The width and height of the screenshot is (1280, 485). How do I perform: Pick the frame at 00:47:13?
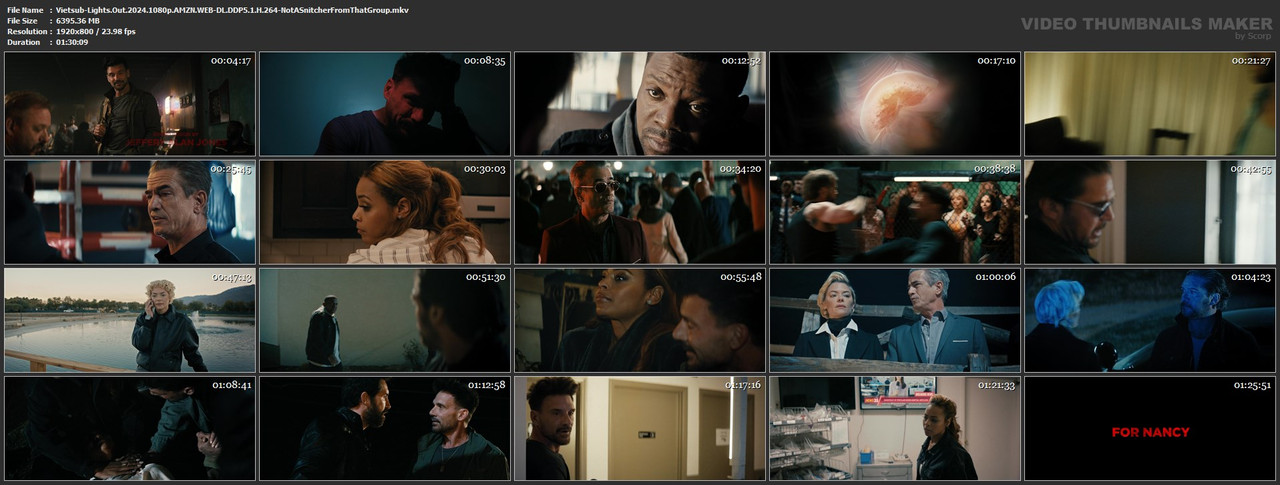tap(130, 320)
